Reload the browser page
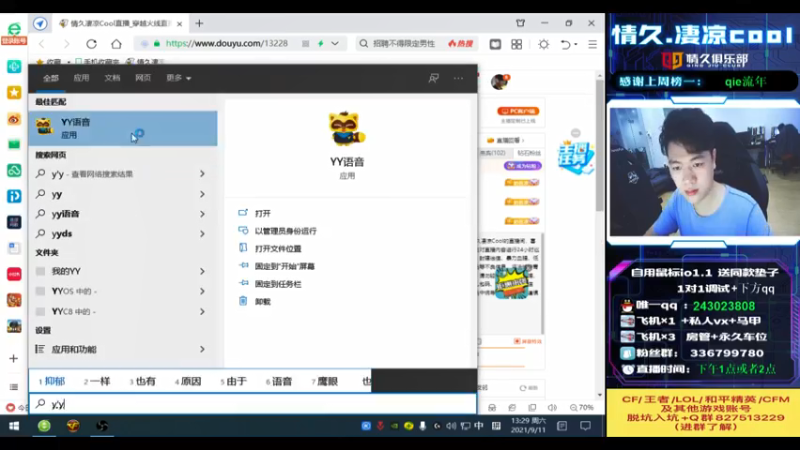Image resolution: width=800 pixels, height=450 pixels. click(91, 44)
